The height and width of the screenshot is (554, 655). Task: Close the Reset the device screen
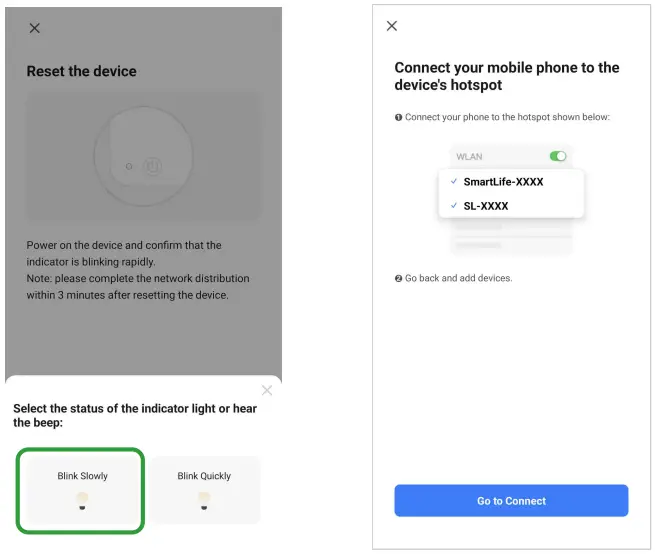pos(35,28)
